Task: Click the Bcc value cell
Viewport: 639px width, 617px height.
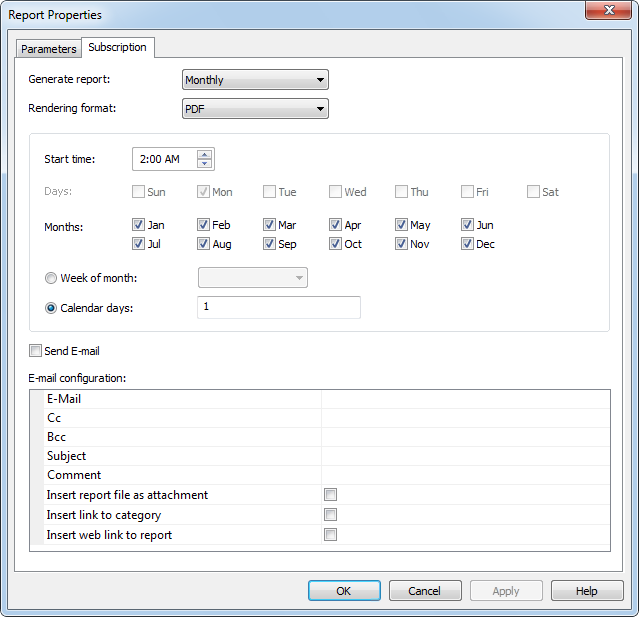Action: 465,437
